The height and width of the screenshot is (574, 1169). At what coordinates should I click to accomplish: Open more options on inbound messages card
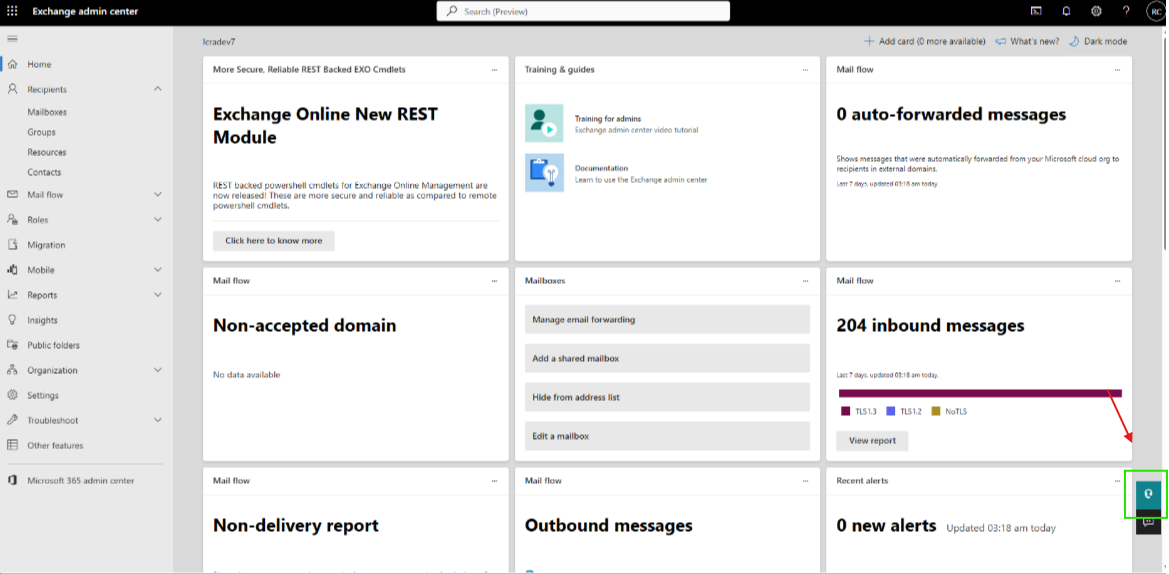point(1117,281)
